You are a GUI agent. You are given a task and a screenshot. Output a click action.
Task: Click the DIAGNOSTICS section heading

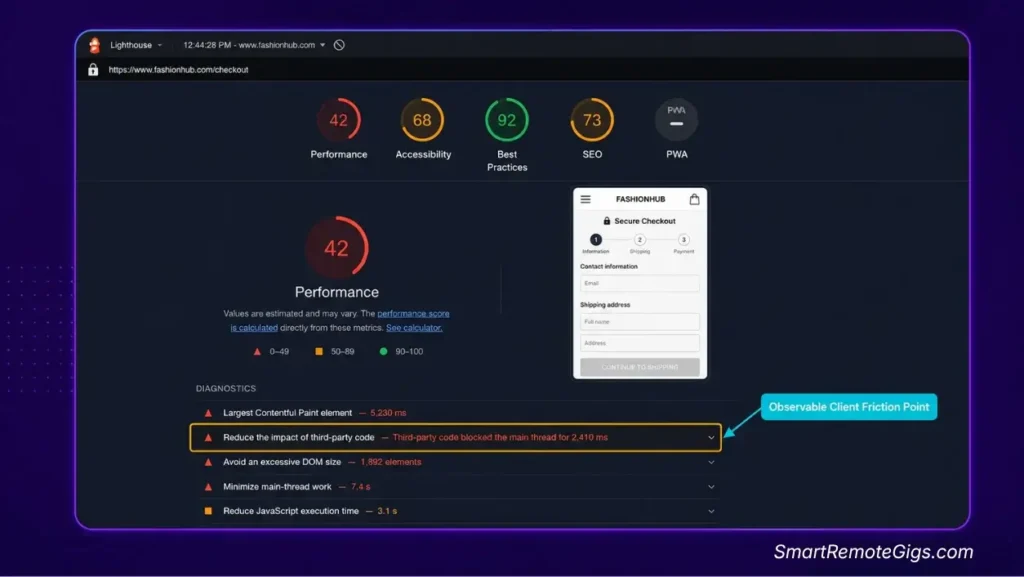[226, 388]
